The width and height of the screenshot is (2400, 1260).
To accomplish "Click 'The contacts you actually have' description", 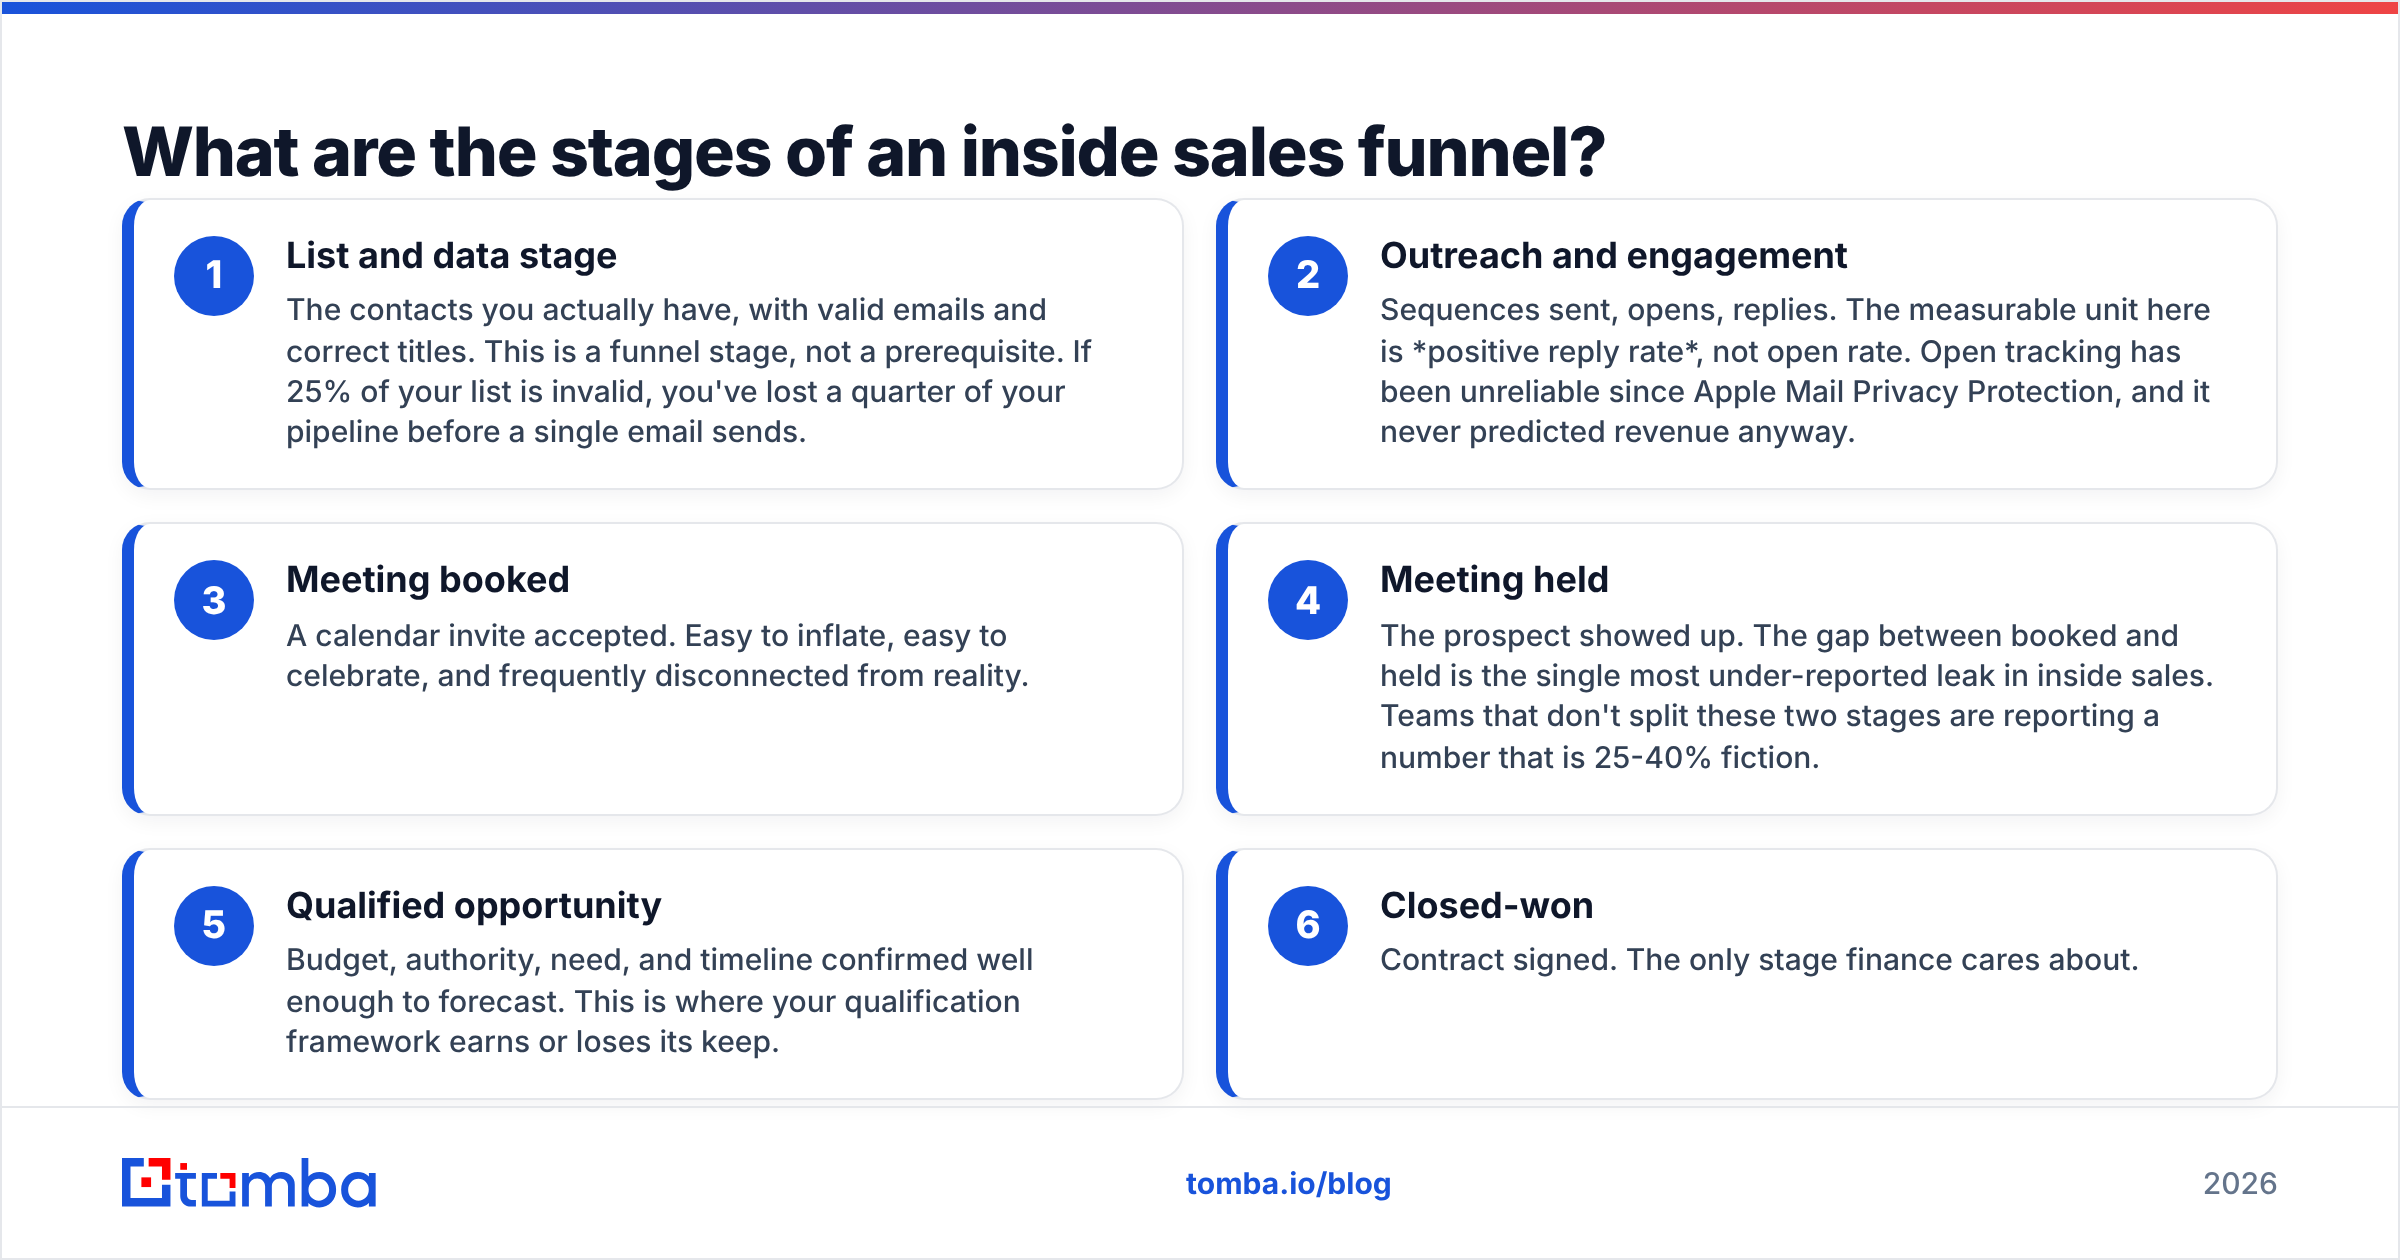I will pos(688,371).
